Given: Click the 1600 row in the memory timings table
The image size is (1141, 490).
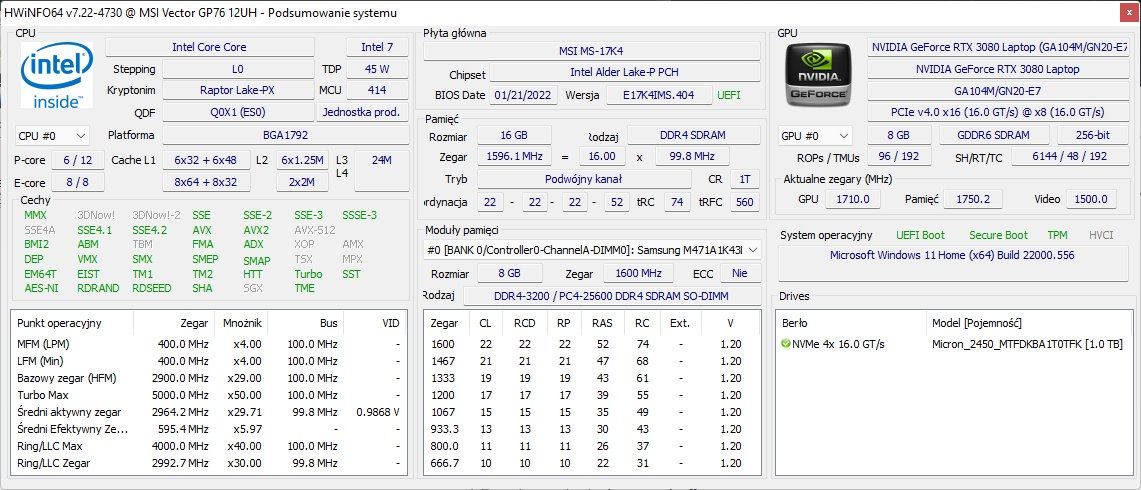Looking at the screenshot, I should (593, 344).
